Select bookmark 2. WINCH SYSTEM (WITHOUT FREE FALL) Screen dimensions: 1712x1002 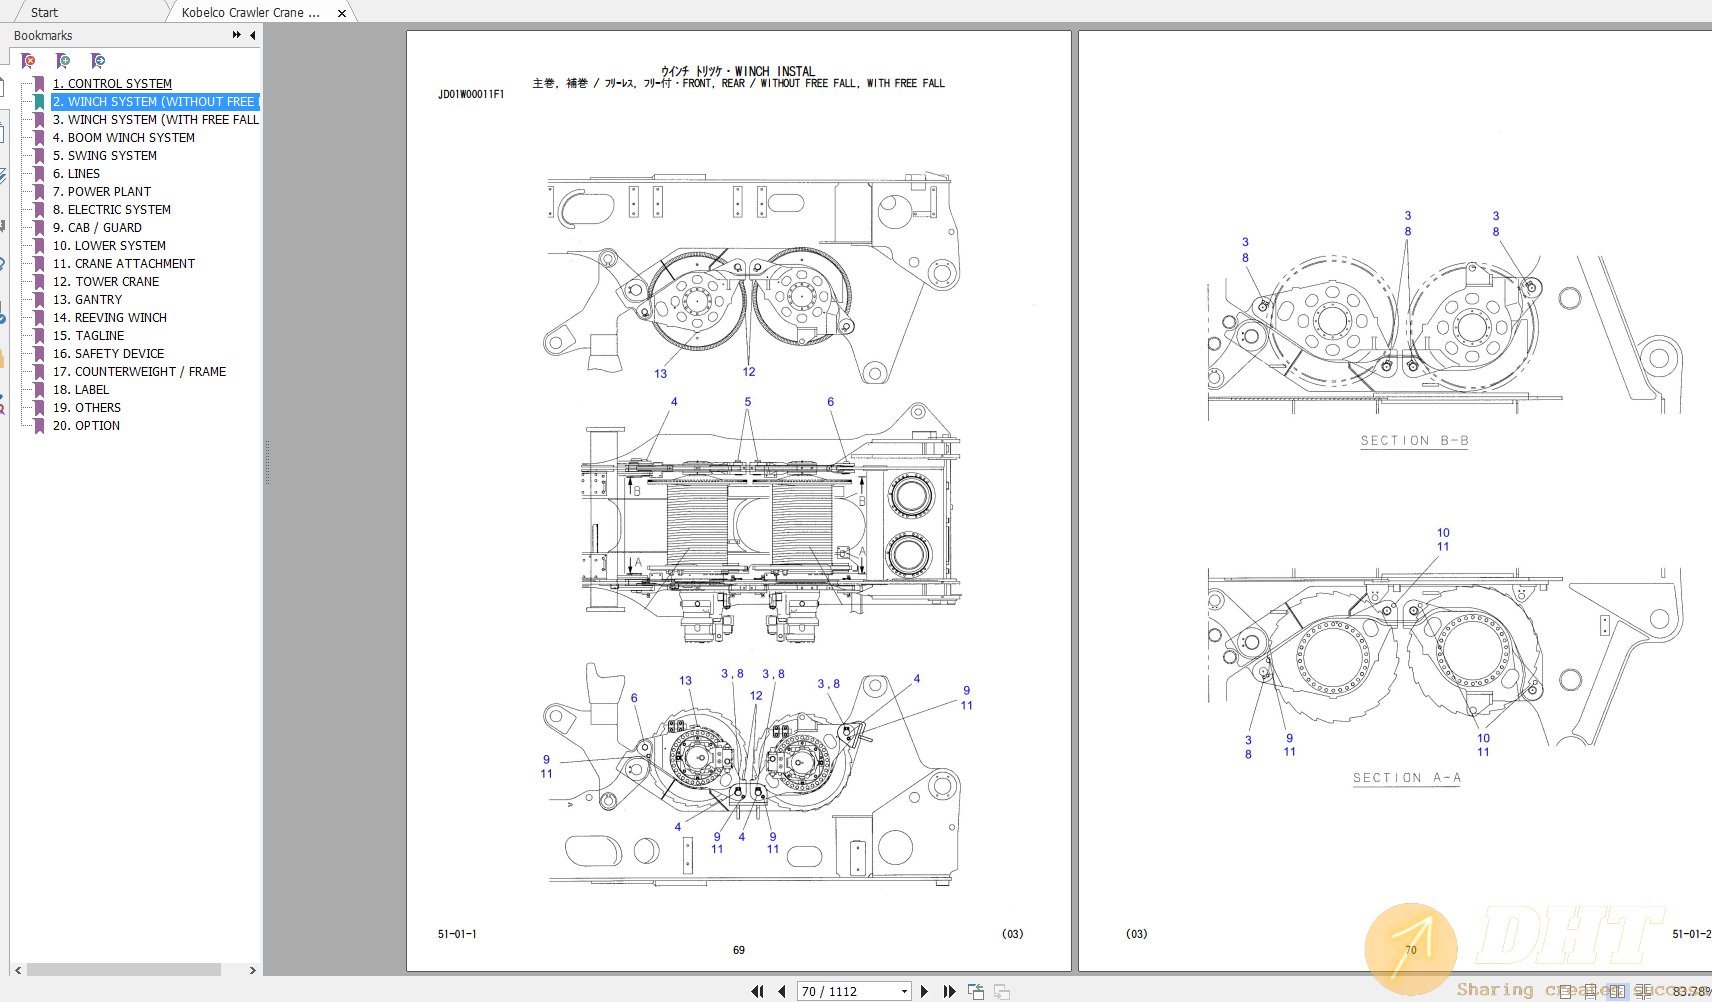(155, 102)
